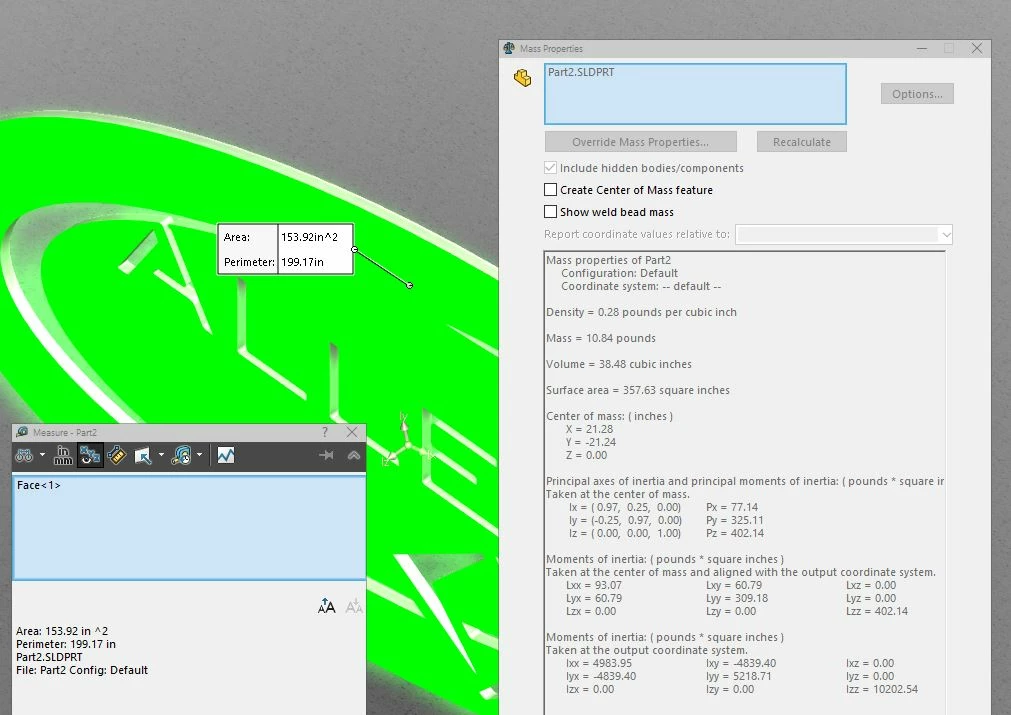Click the Pz = 402.14 value
This screenshot has height=715, width=1011.
(x=735, y=533)
